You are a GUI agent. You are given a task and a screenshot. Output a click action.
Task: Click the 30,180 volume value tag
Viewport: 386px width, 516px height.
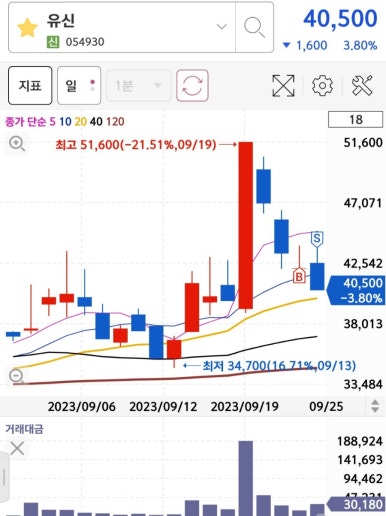click(357, 504)
